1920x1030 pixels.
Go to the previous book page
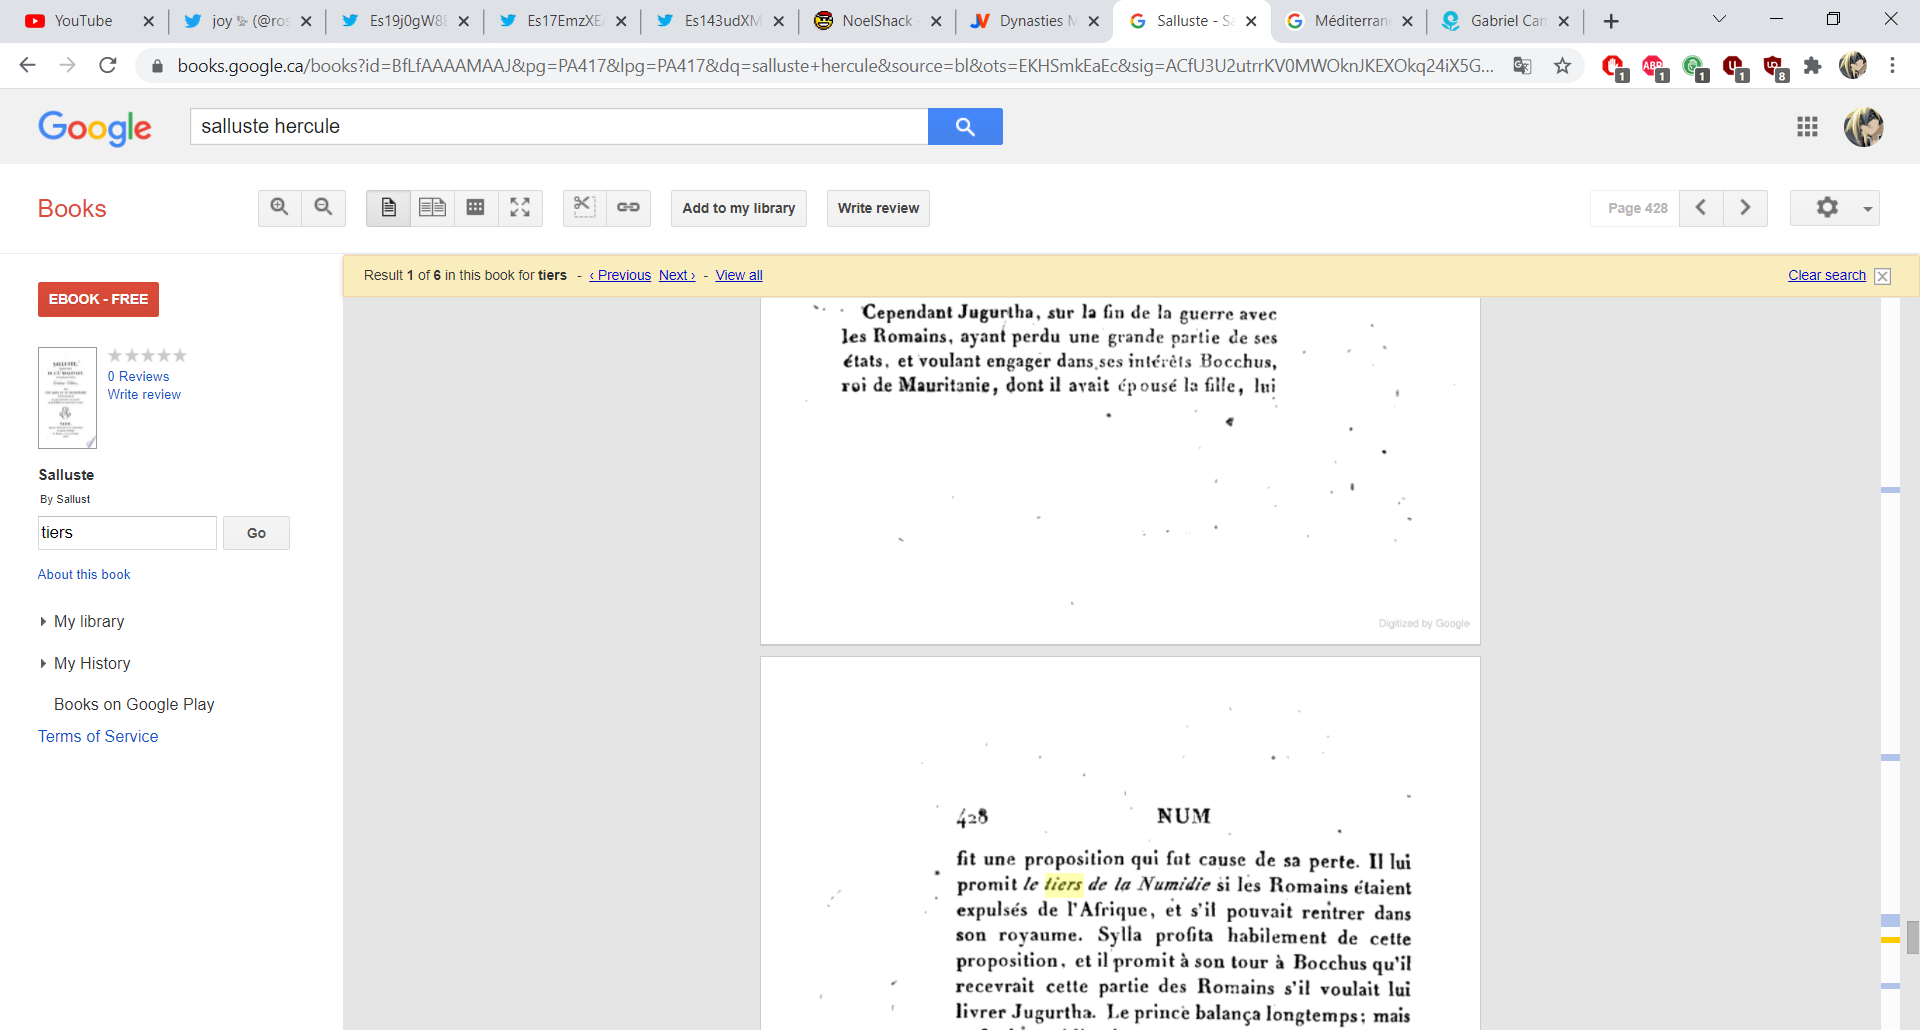click(x=1701, y=208)
